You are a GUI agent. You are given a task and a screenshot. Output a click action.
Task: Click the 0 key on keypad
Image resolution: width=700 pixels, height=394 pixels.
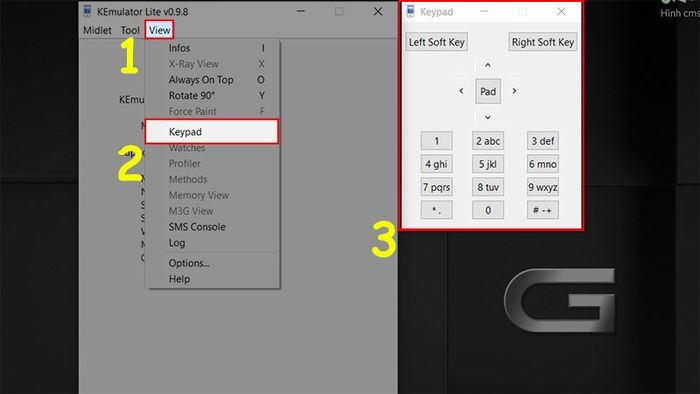tap(488, 210)
